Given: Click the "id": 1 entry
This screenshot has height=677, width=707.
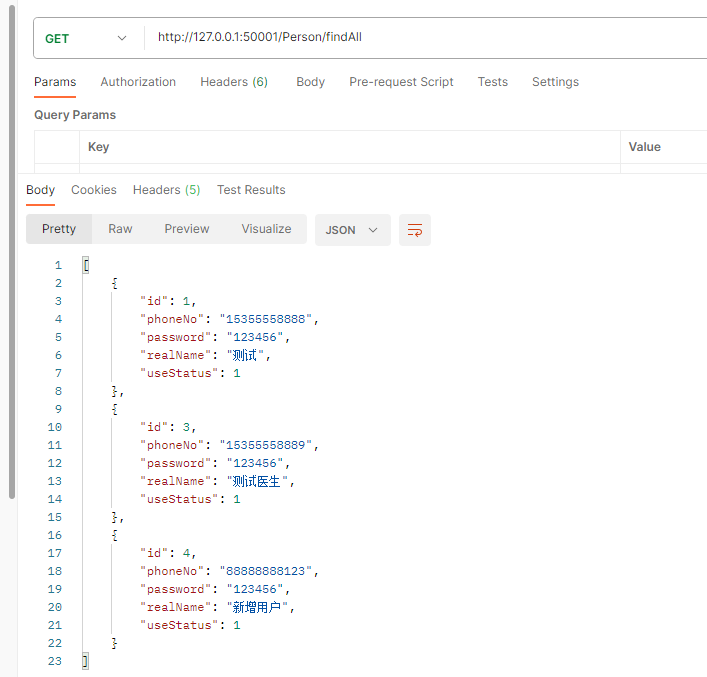Looking at the screenshot, I should (x=168, y=301).
